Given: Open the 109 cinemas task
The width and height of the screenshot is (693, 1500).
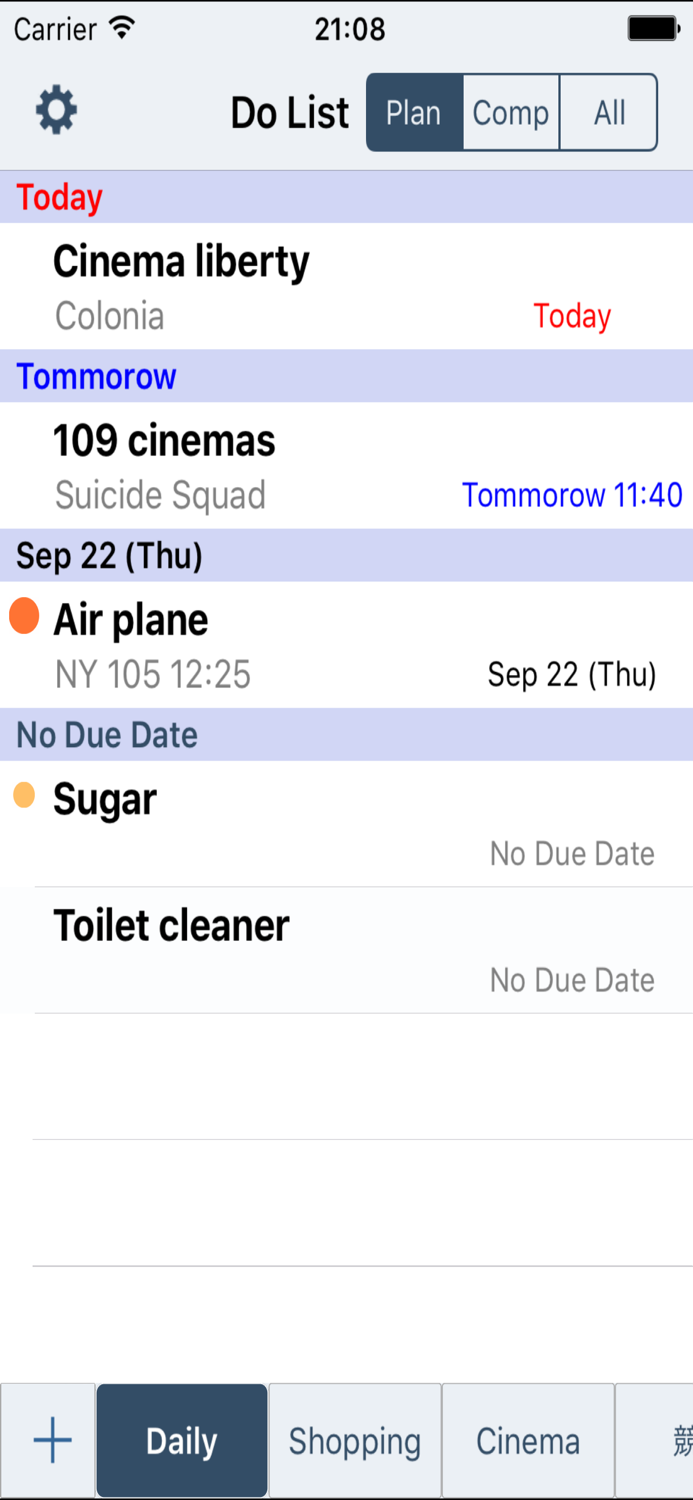Looking at the screenshot, I should coord(346,465).
